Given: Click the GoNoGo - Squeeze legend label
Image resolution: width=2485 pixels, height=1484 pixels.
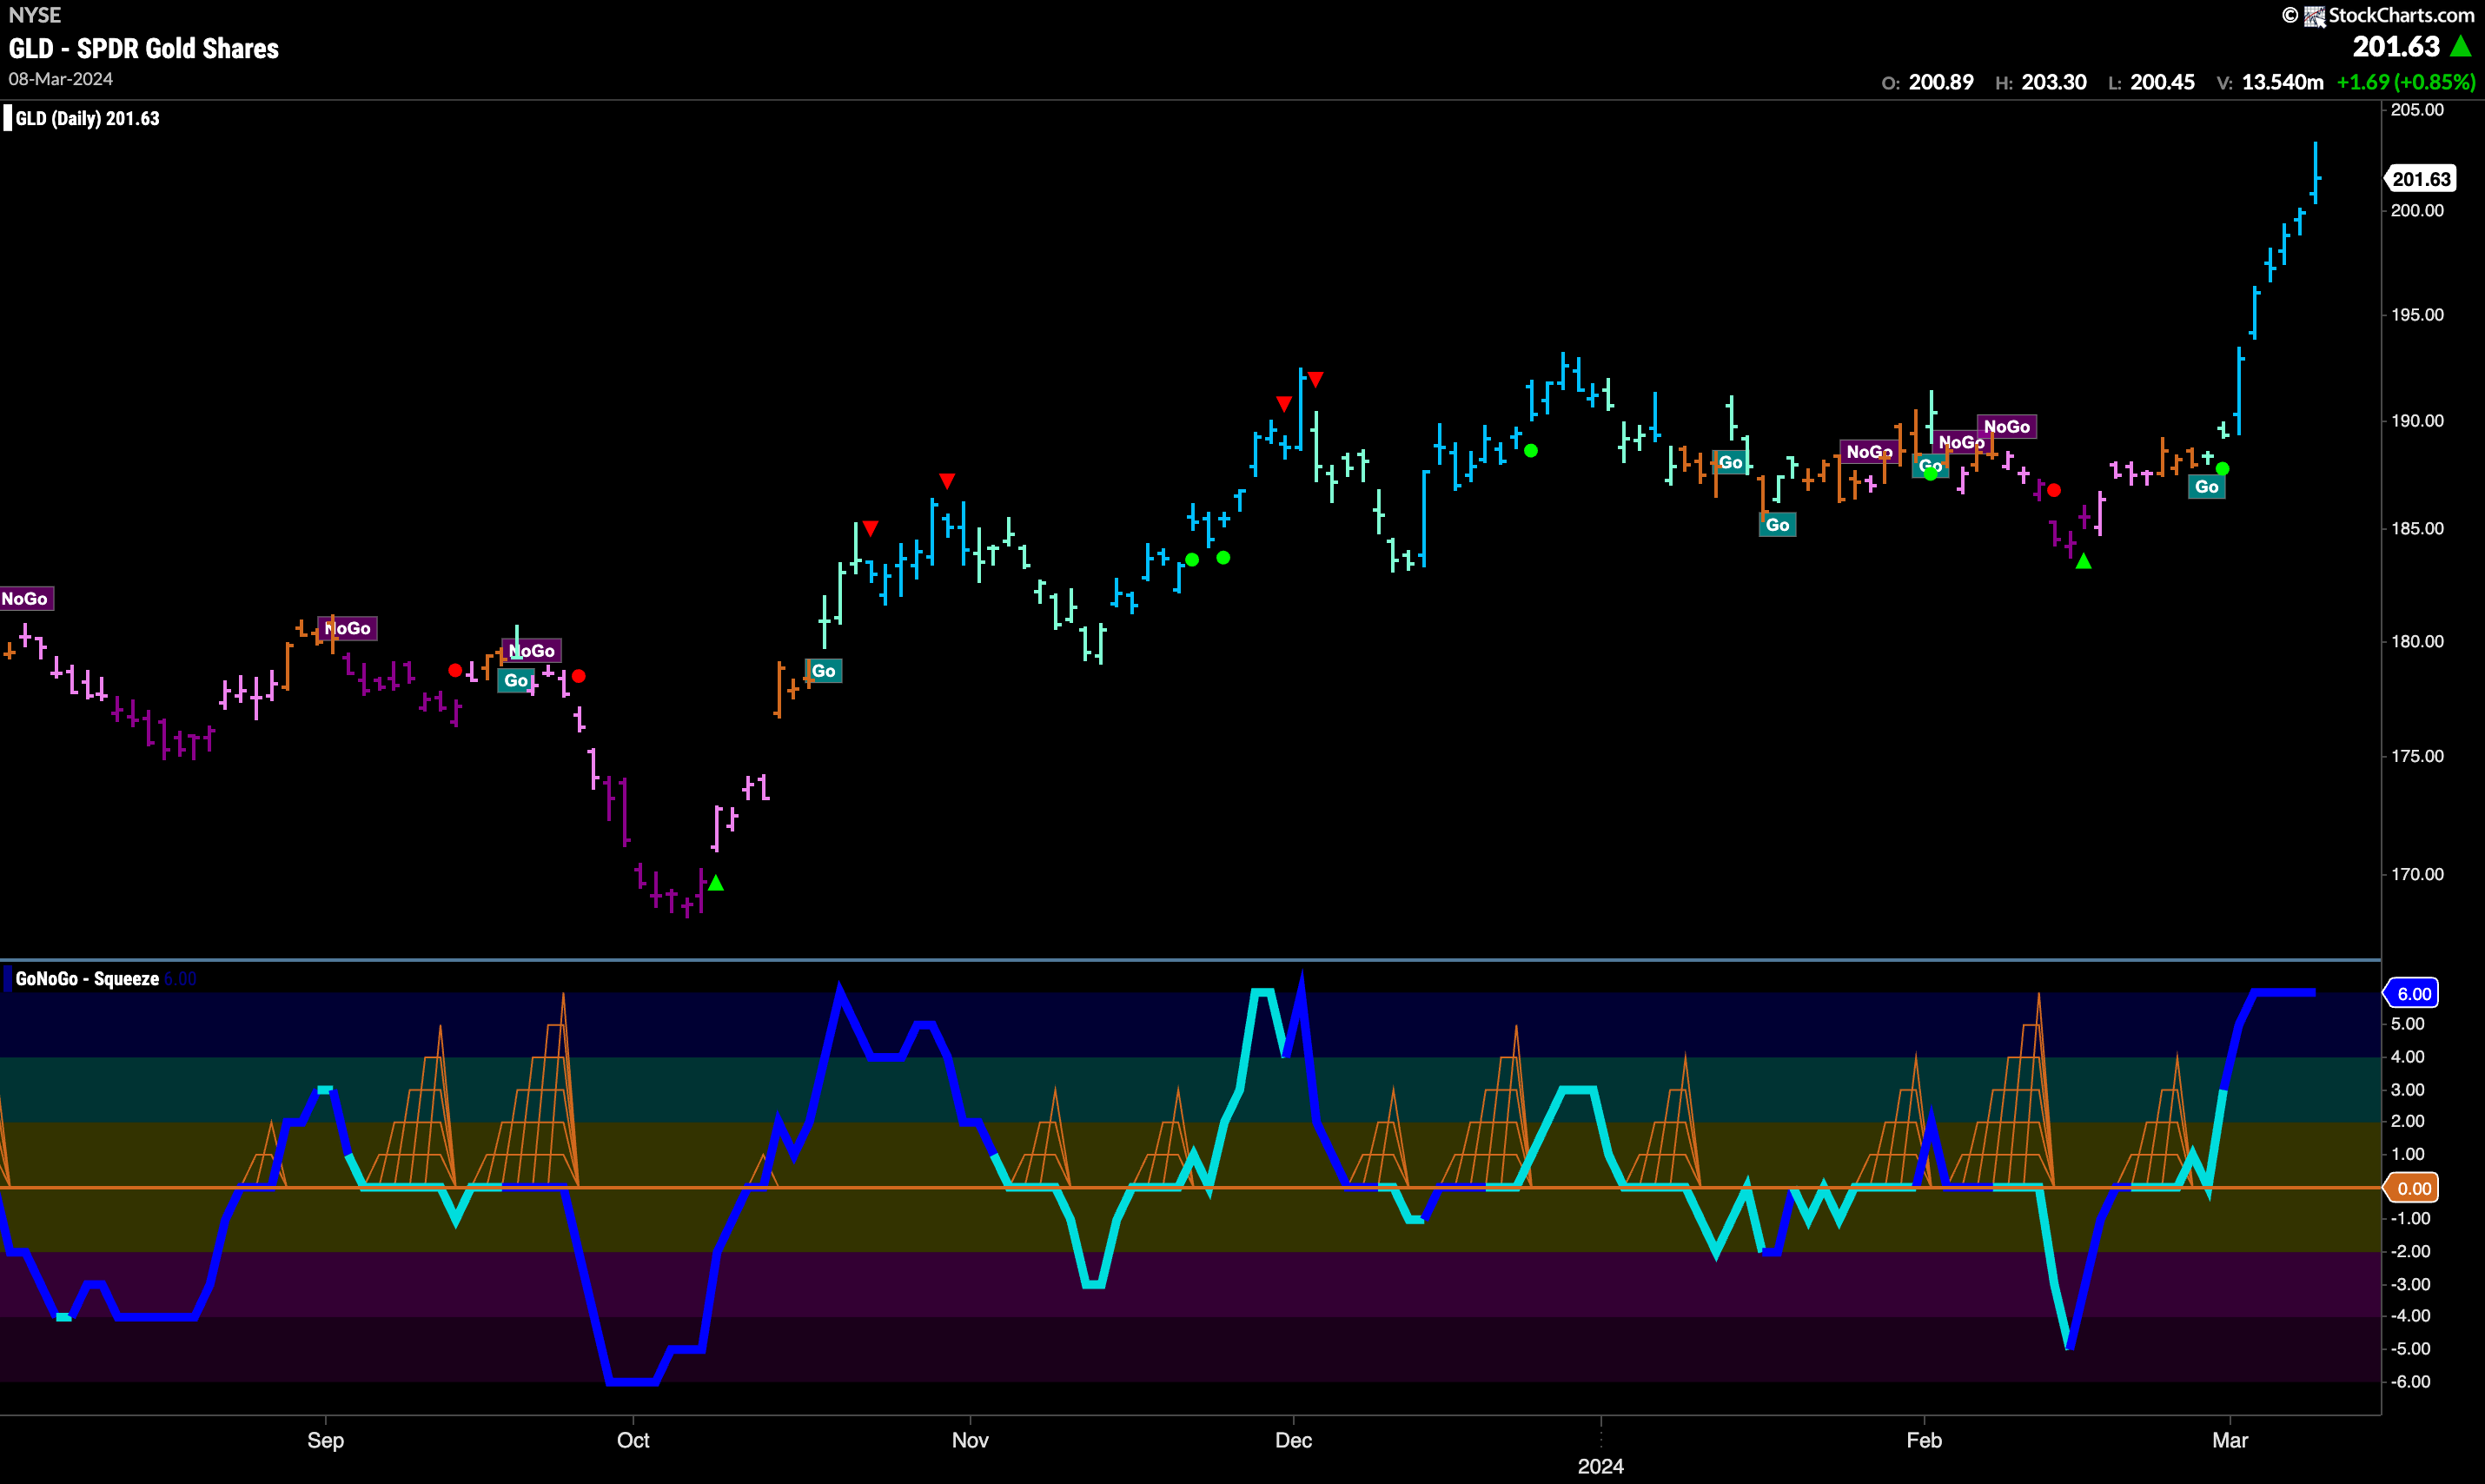Looking at the screenshot, I should coord(87,979).
